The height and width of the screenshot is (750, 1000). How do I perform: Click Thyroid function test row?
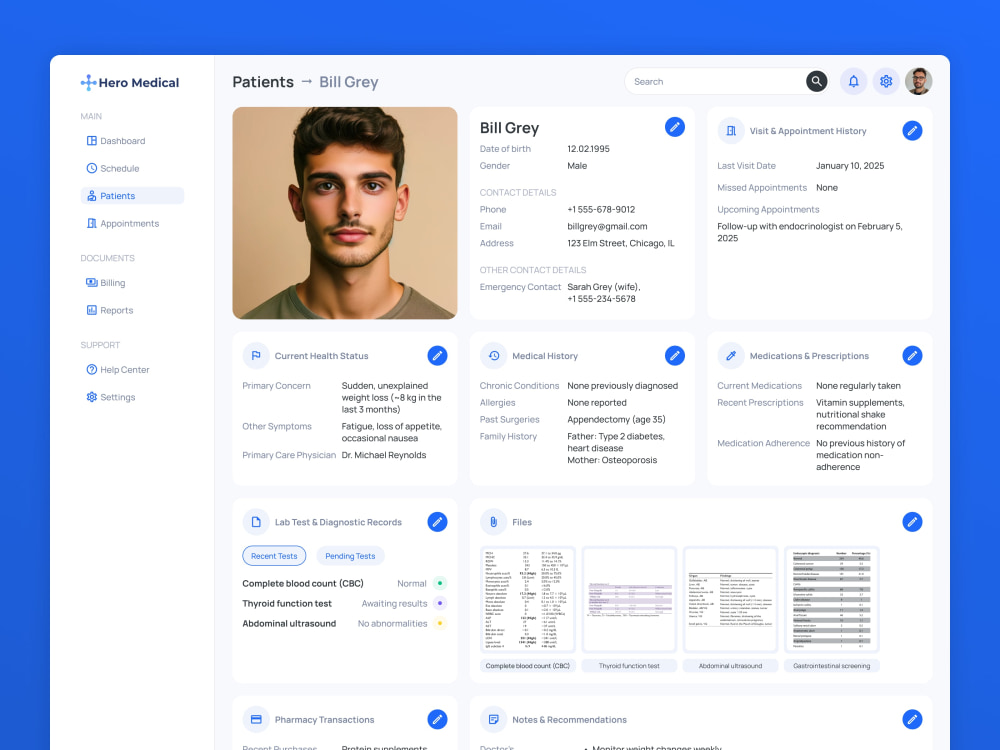coord(344,603)
